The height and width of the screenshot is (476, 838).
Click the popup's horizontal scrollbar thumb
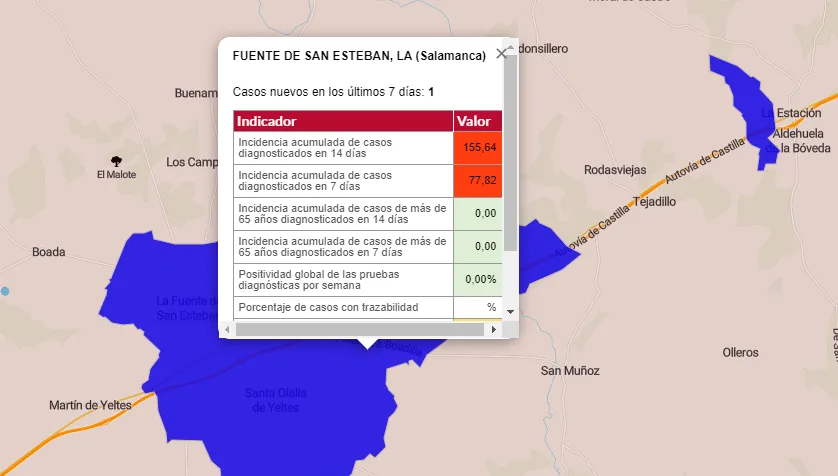360,329
